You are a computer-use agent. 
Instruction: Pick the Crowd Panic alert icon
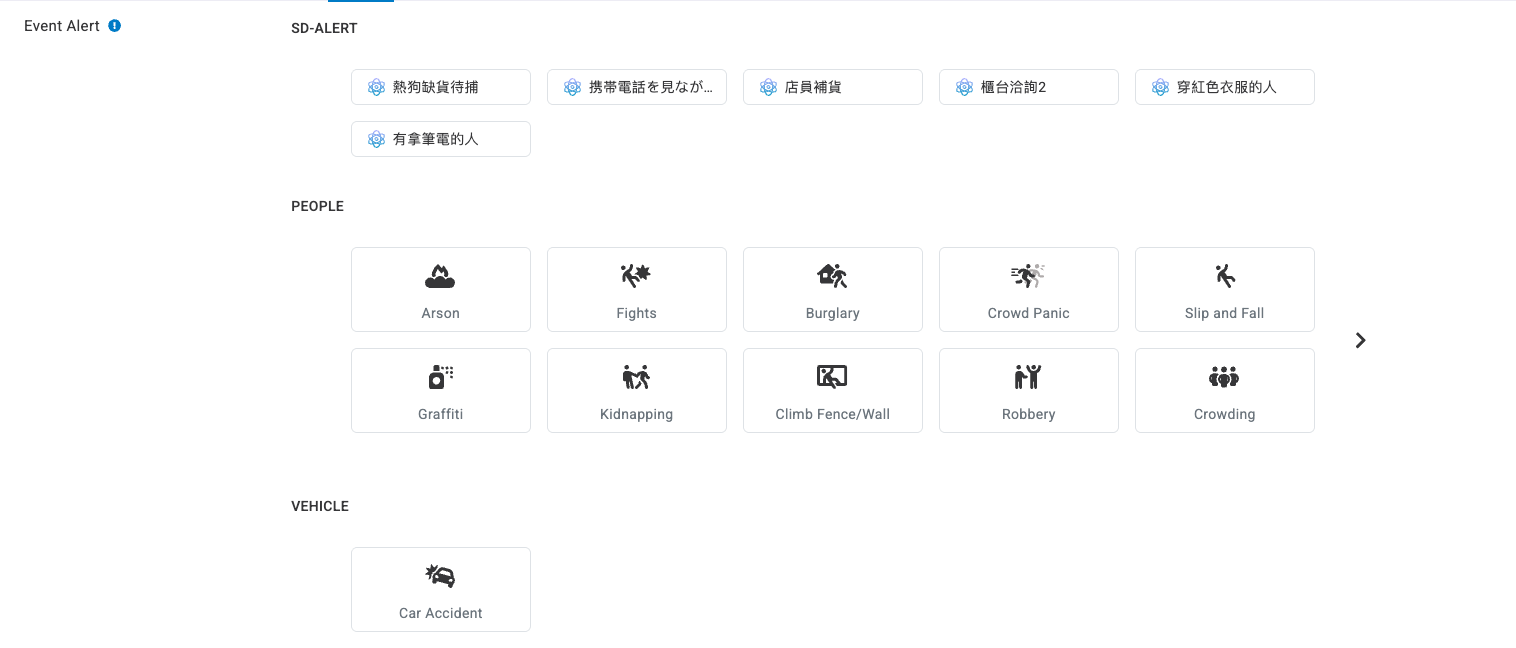point(1028,277)
